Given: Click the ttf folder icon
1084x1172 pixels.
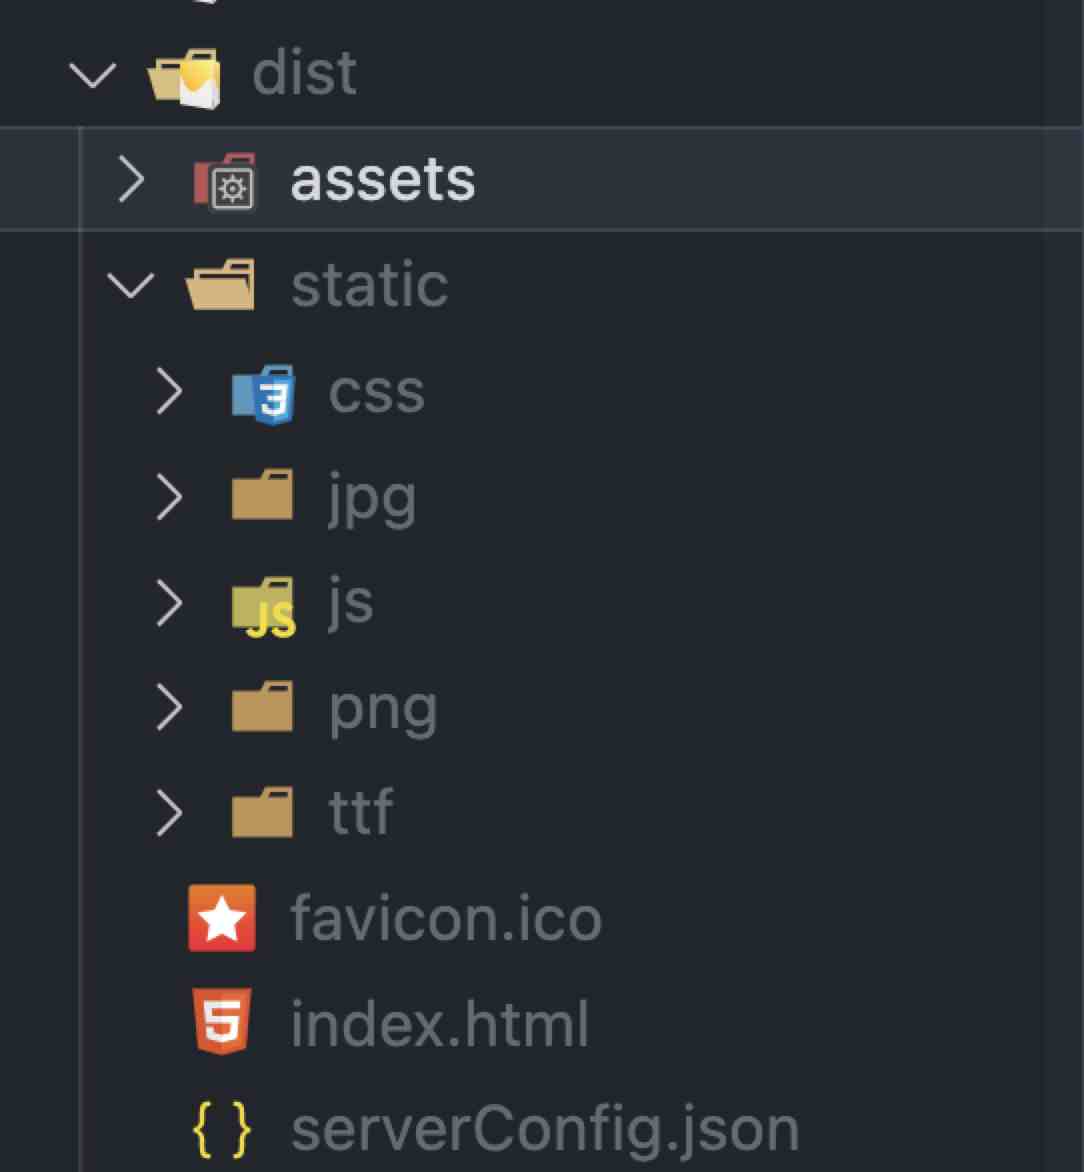Looking at the screenshot, I should (263, 813).
